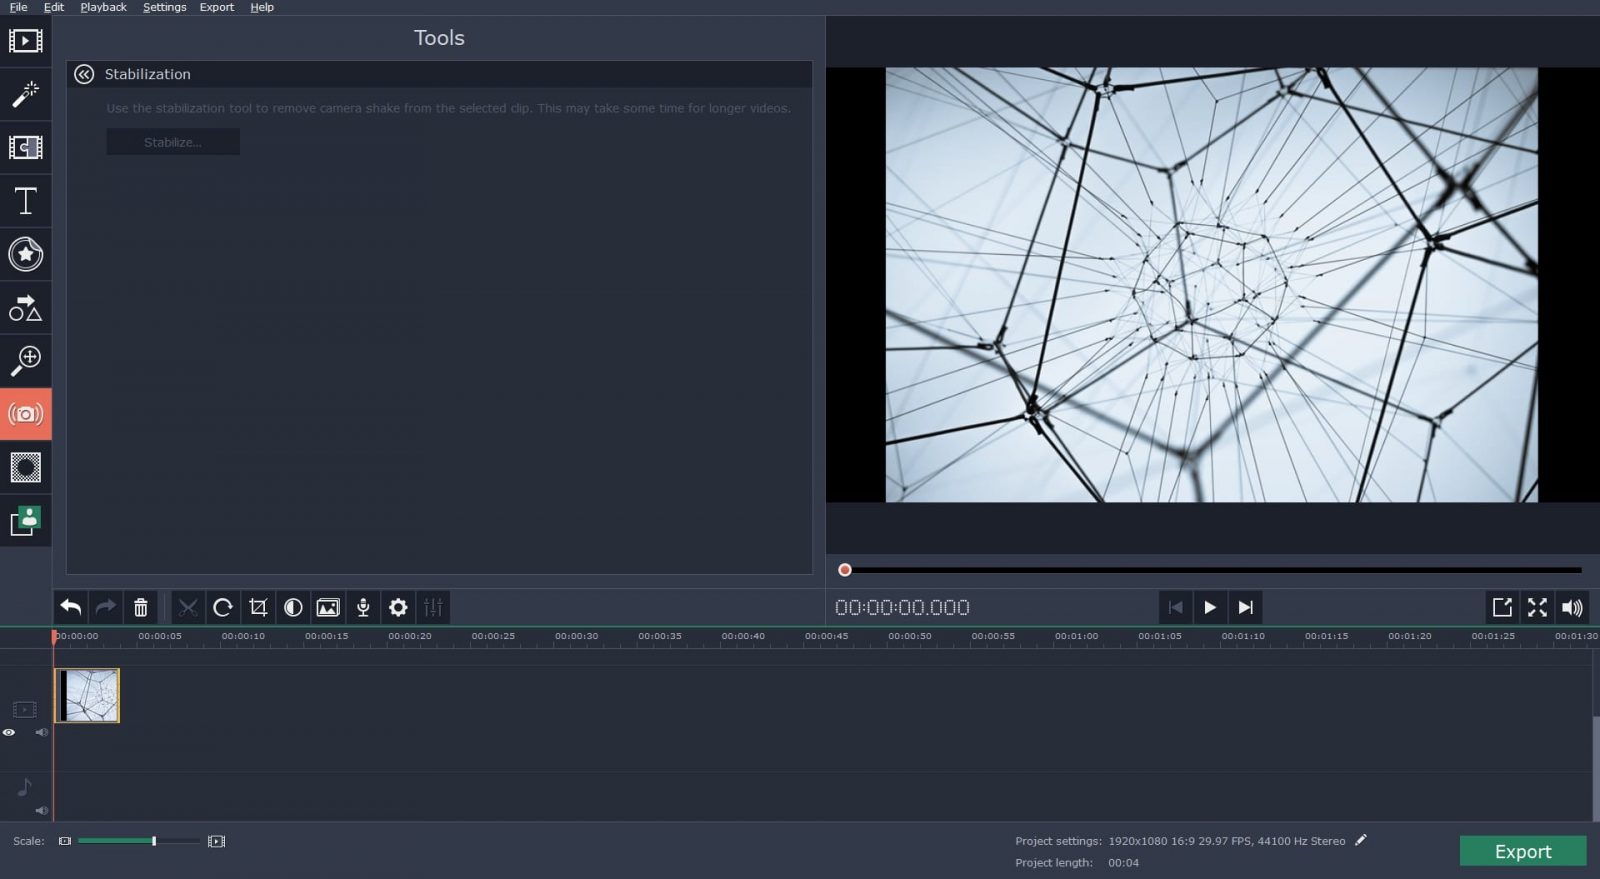
Task: Select the Pan and Zoom tool
Action: (x=25, y=360)
